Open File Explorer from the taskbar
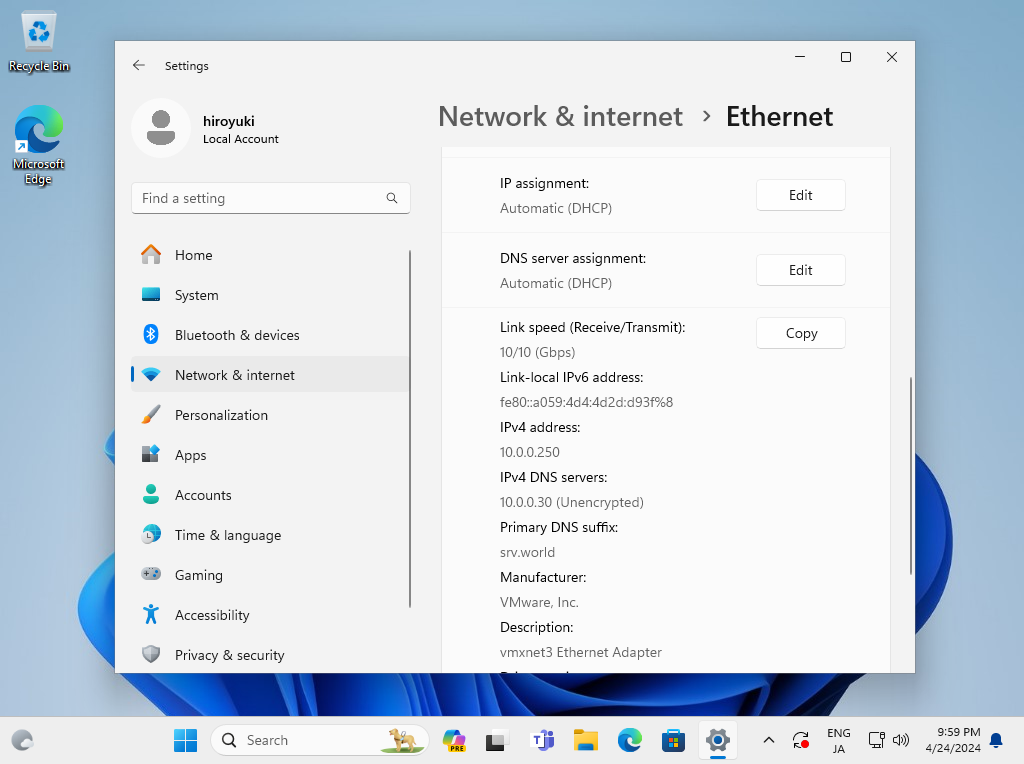Image resolution: width=1024 pixels, height=764 pixels. [x=585, y=740]
